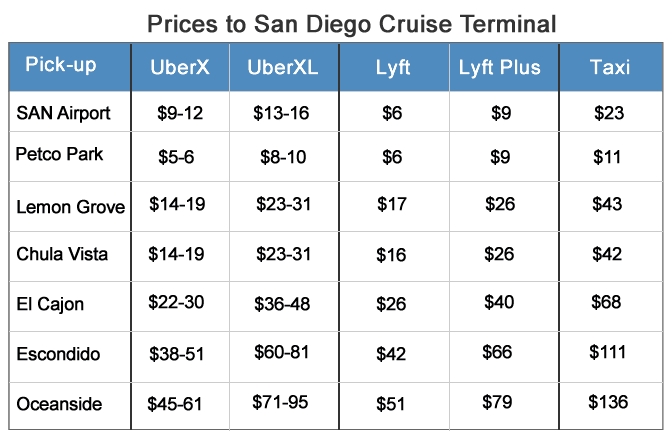Click the Taxi column header
Viewport: 668px width, 434px height.
click(609, 68)
